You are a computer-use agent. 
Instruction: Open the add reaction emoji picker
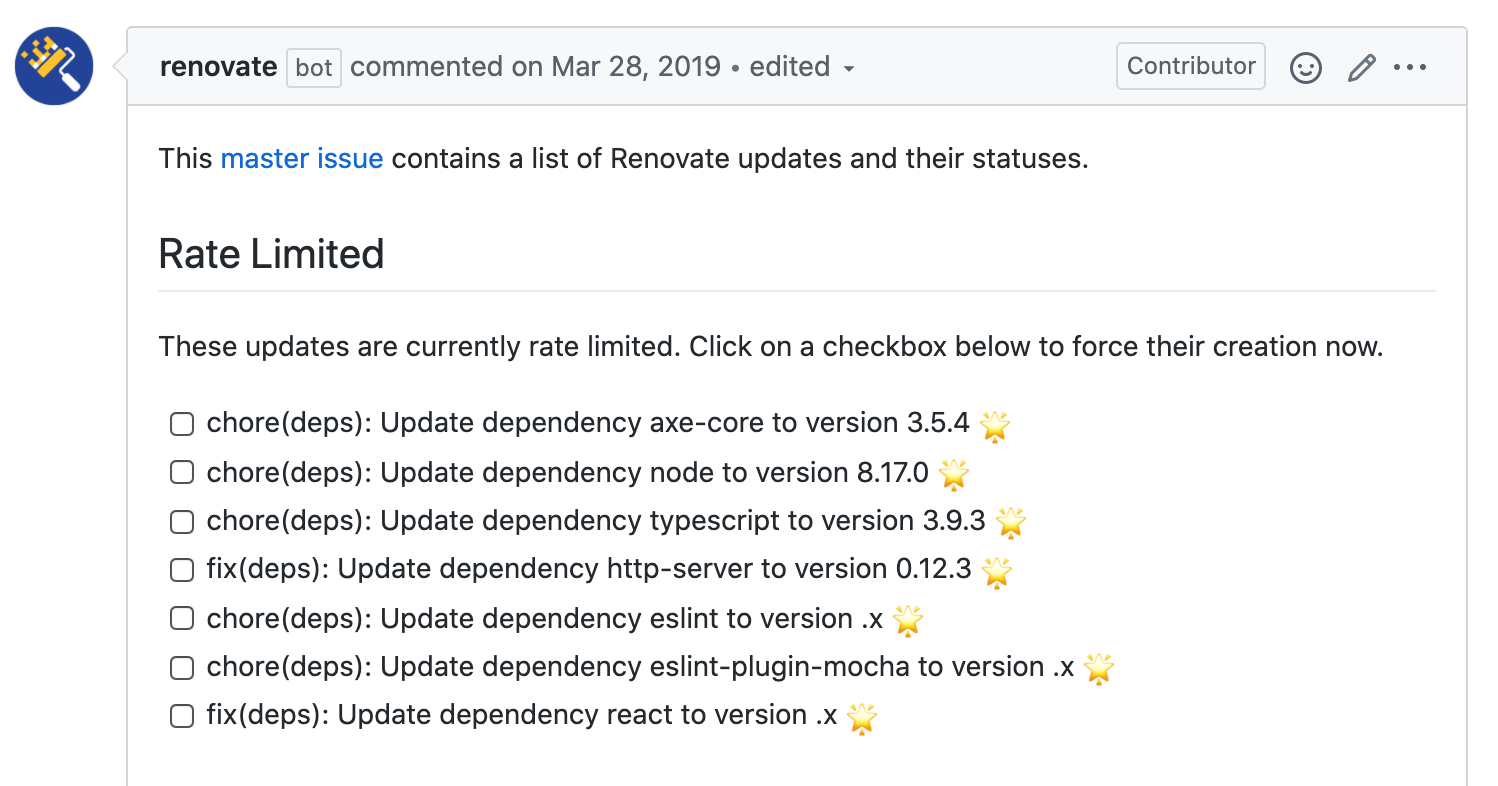coord(1305,67)
